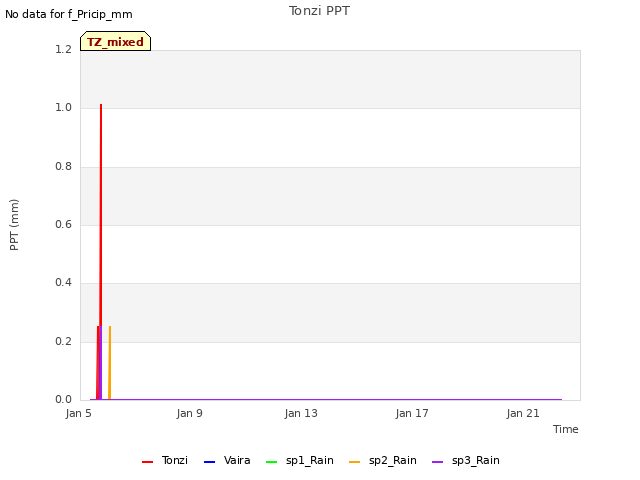
Task: Click the blue Vaira legend swatch
Action: [x=209, y=462]
